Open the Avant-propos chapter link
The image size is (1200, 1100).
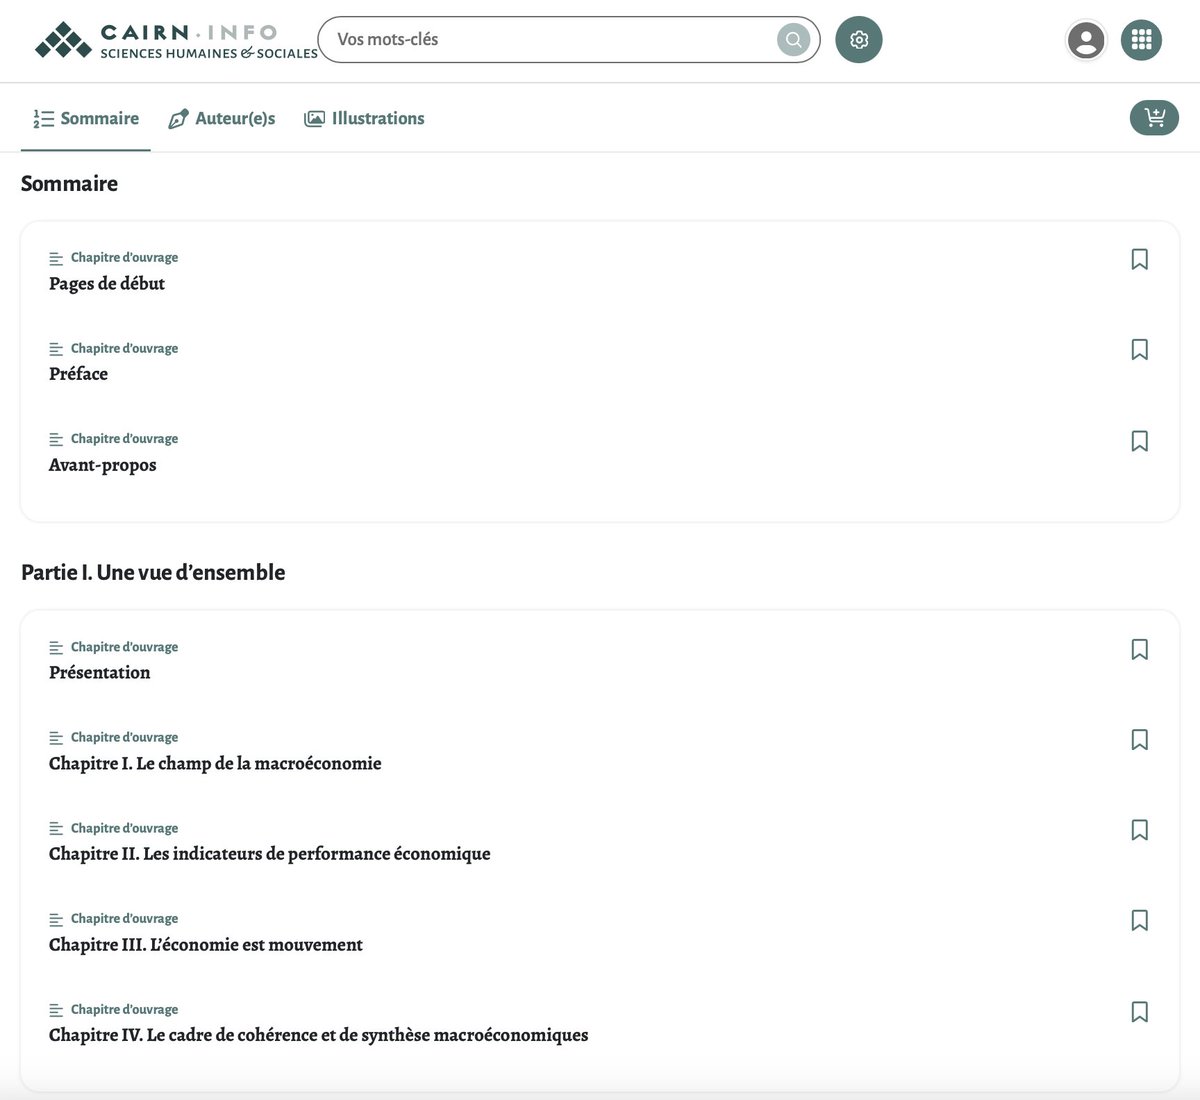click(103, 465)
